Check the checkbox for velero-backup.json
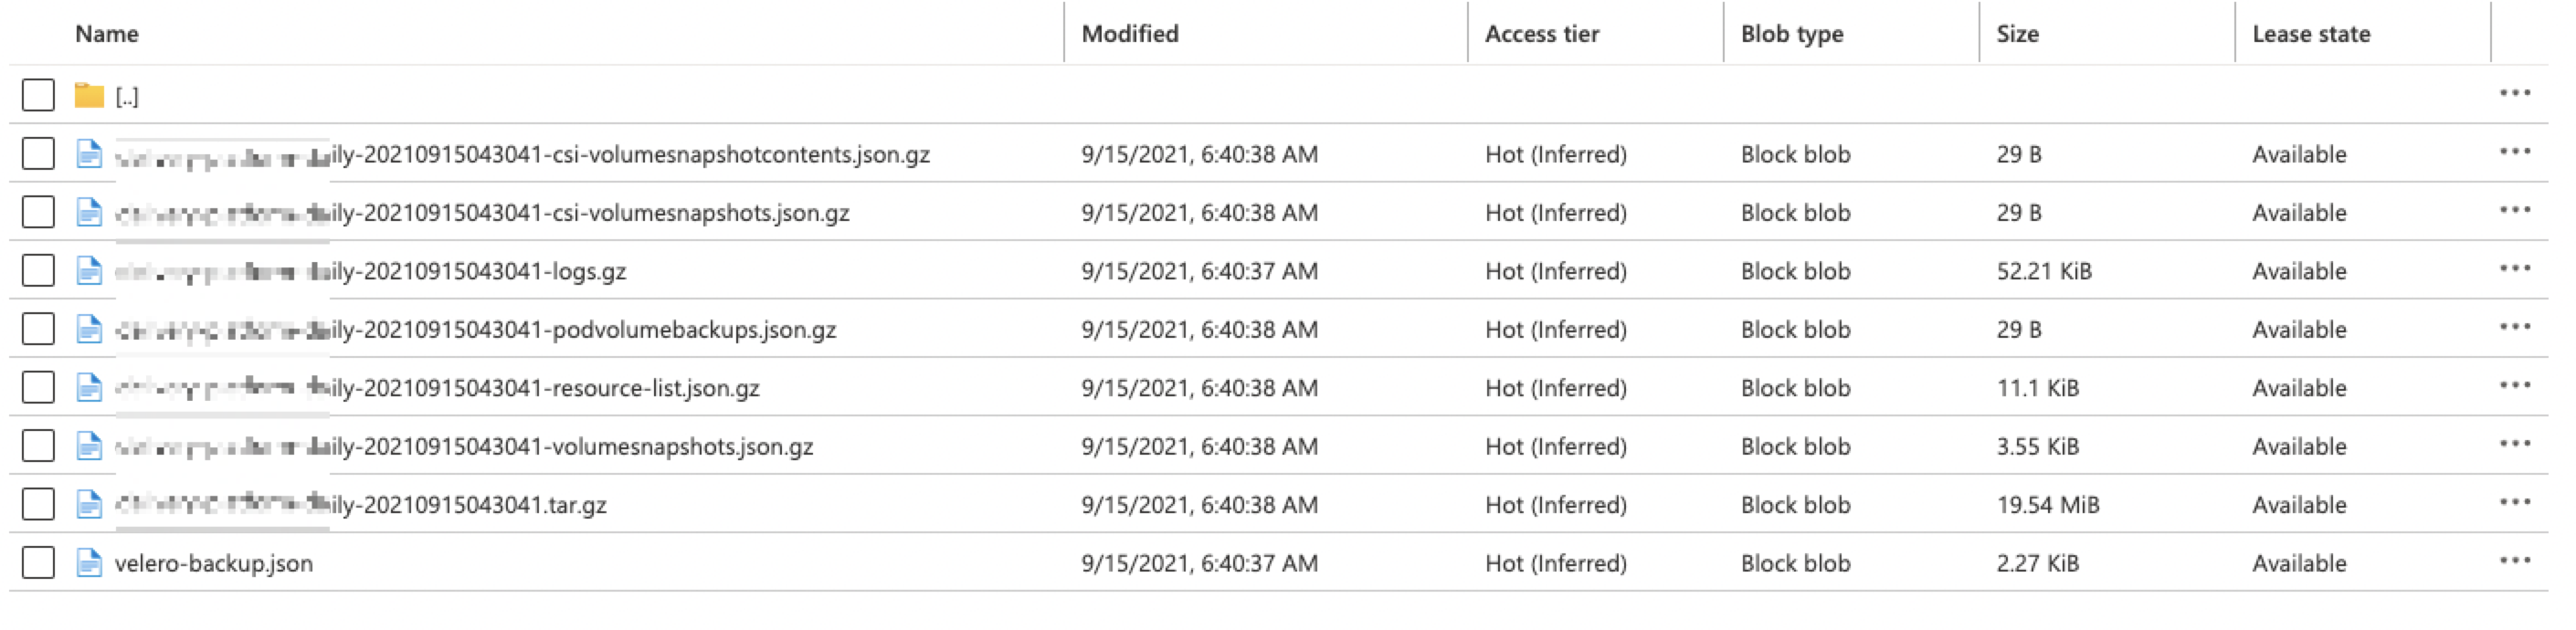 coord(38,563)
